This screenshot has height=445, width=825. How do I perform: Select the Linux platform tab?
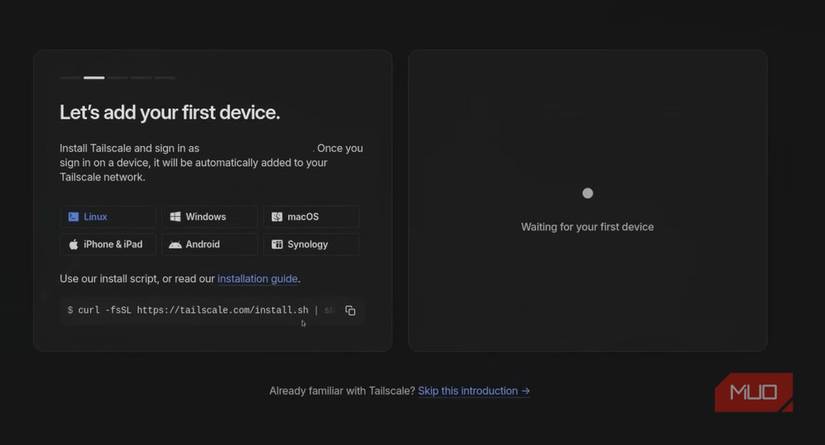107,217
